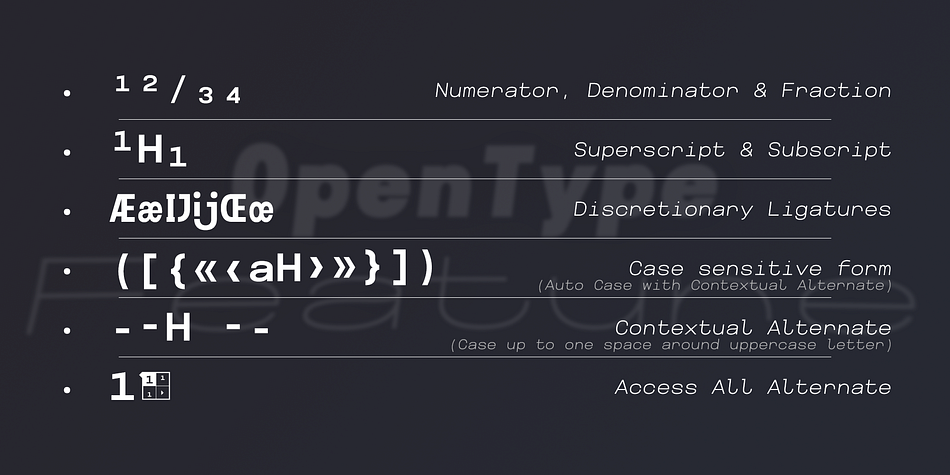Click the Discretionary Ligatures label
This screenshot has height=475, width=950.
(x=732, y=210)
